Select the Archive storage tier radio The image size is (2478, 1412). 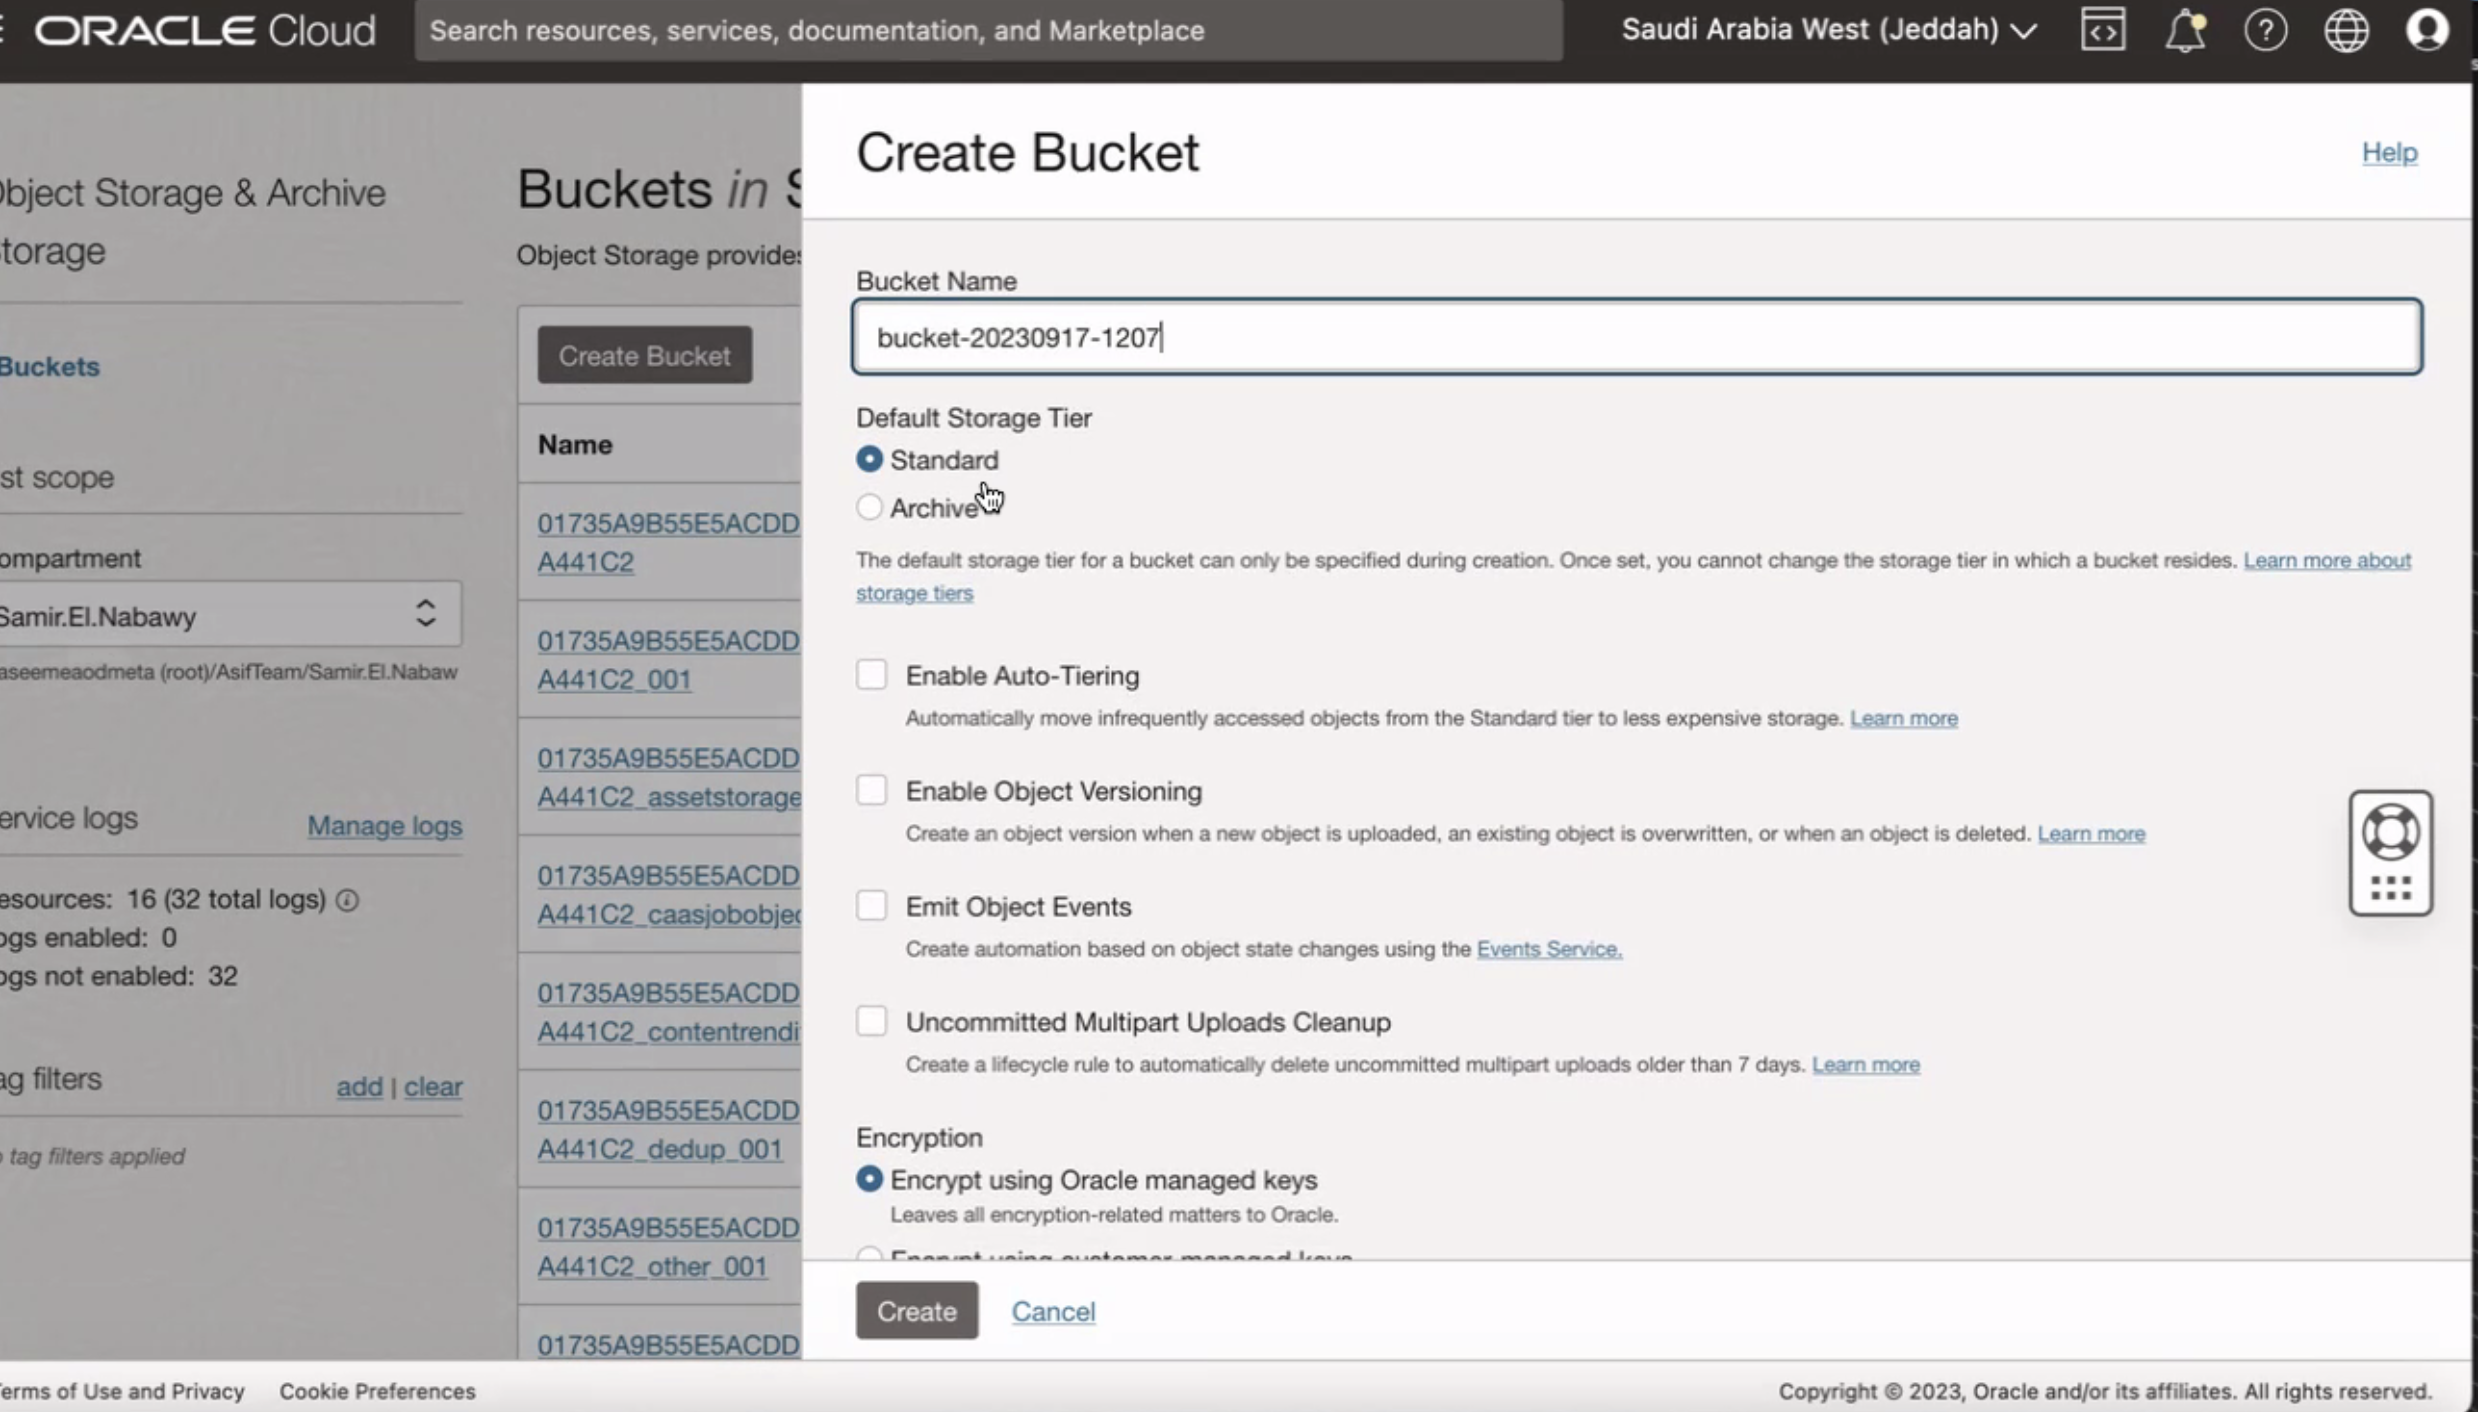(869, 507)
